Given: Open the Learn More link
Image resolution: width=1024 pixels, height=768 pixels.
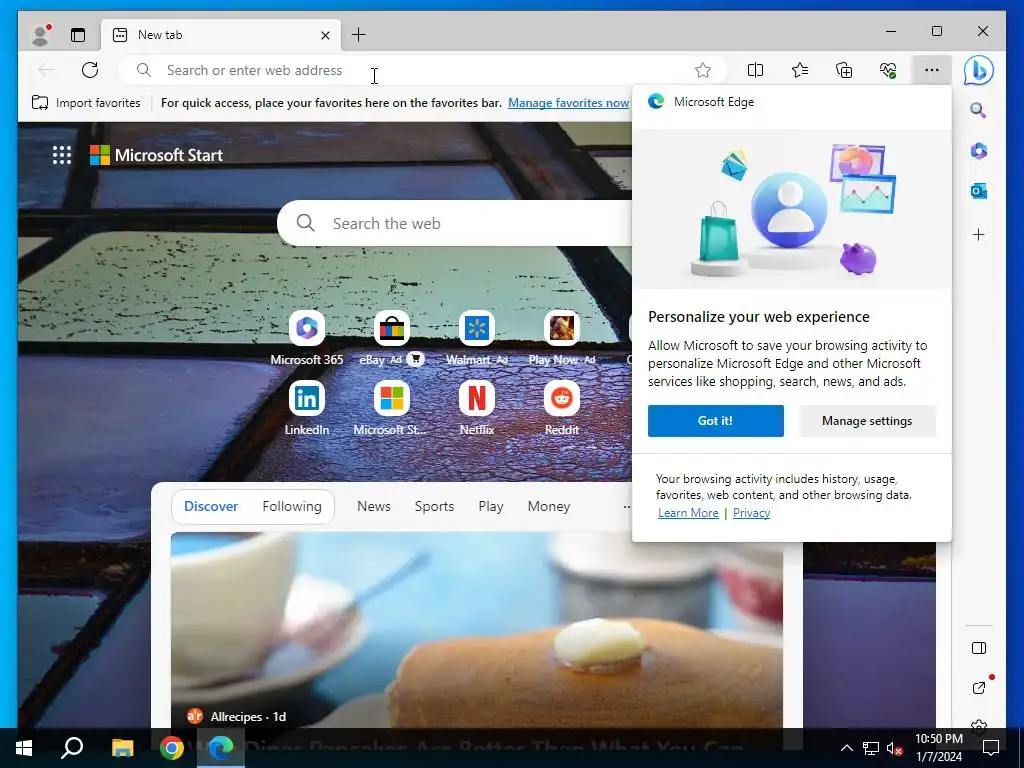Looking at the screenshot, I should click(x=688, y=513).
